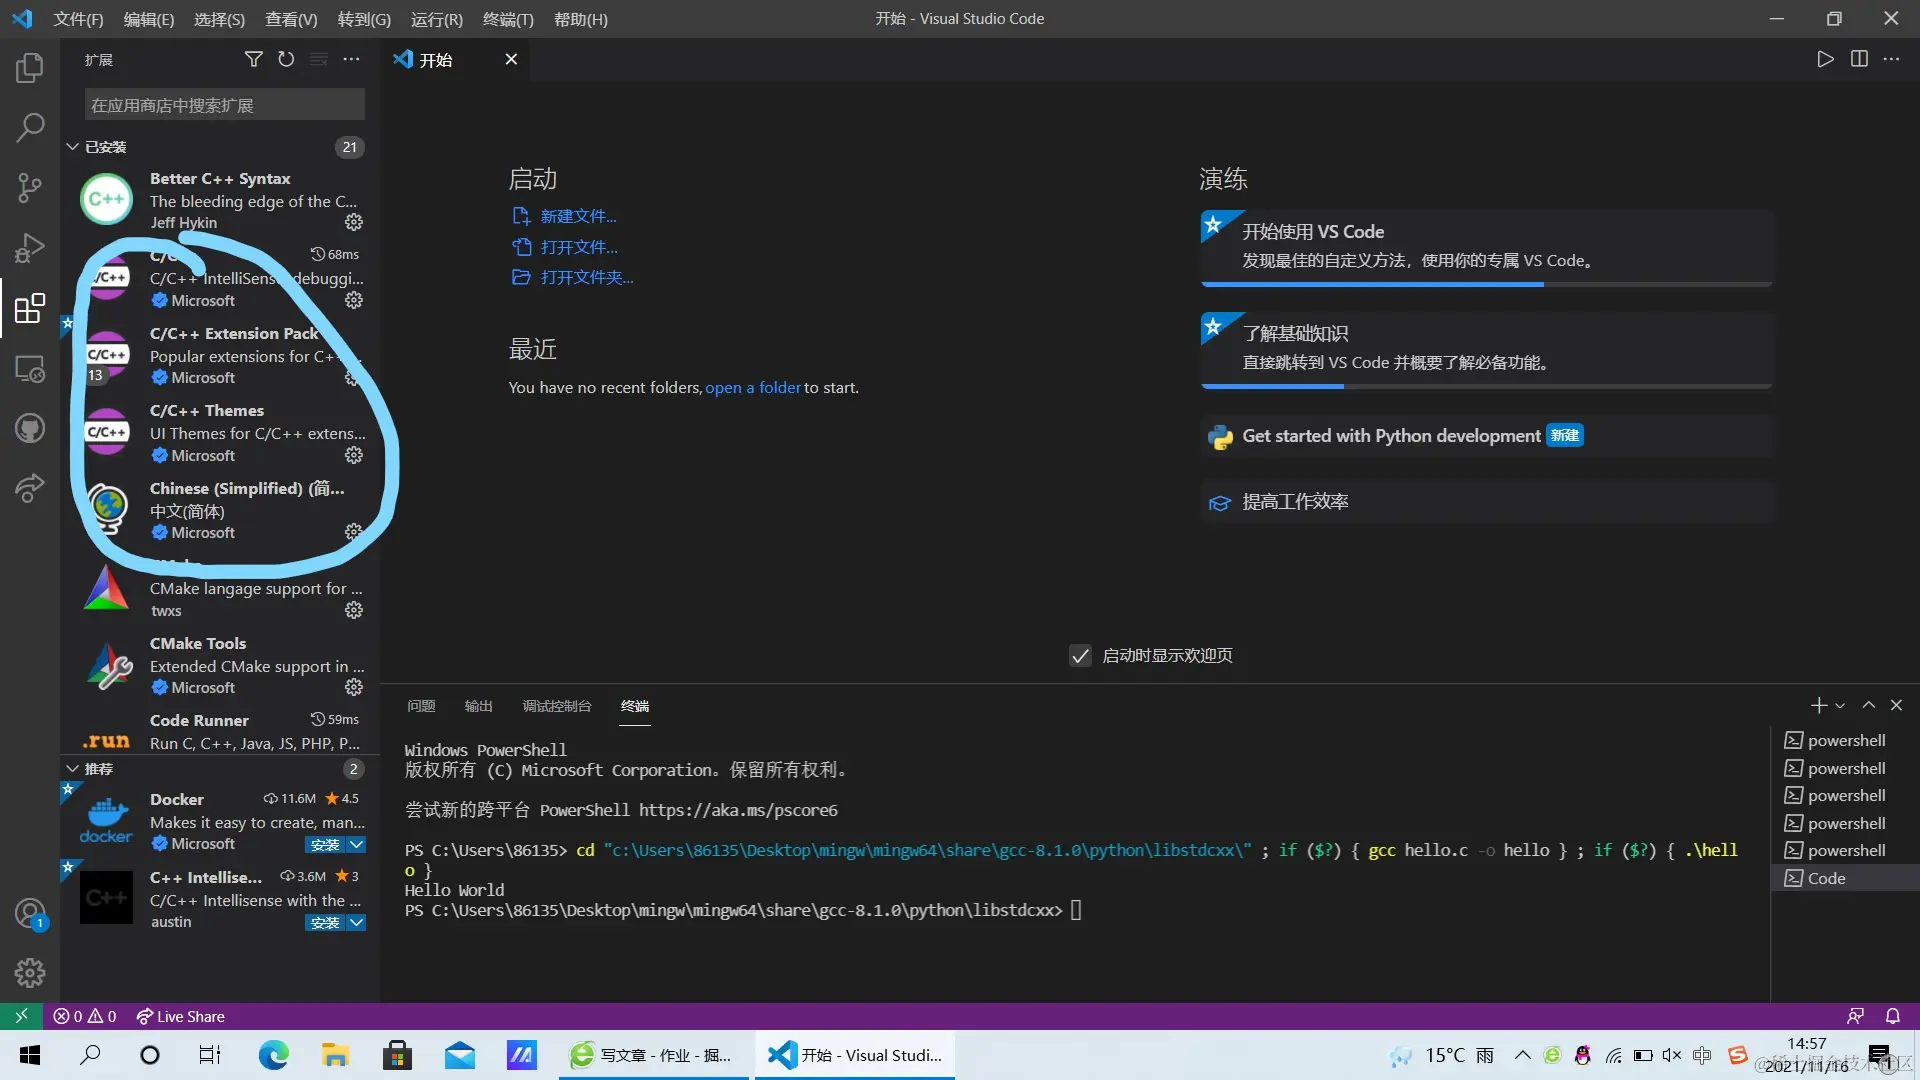Click the extension marketplace search field
Viewport: 1920px width, 1080px height.
(x=224, y=105)
